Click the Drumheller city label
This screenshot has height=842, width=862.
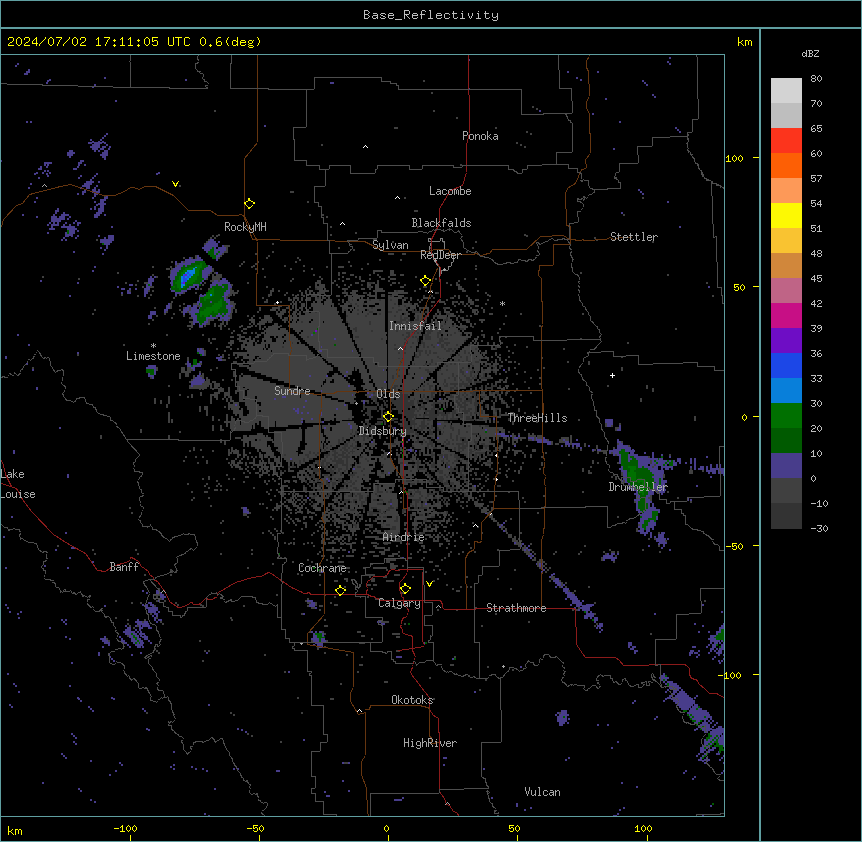[x=638, y=487]
